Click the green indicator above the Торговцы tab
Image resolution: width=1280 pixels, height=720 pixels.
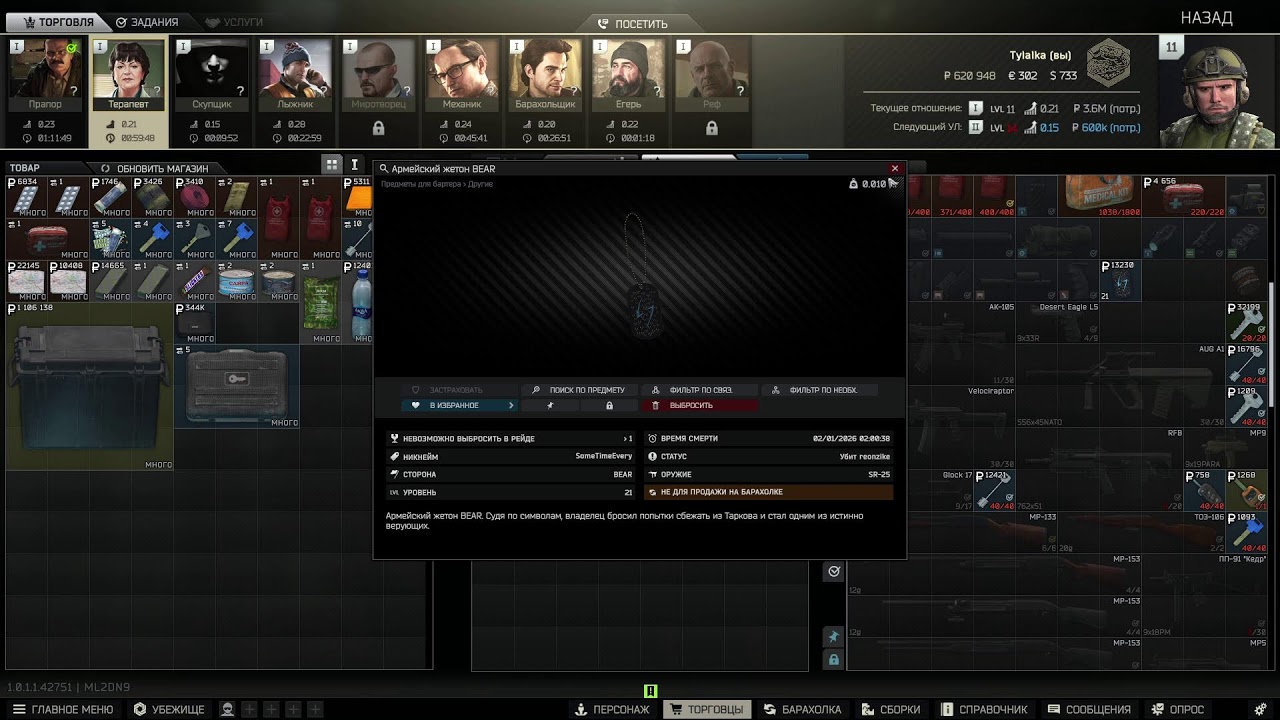(650, 690)
